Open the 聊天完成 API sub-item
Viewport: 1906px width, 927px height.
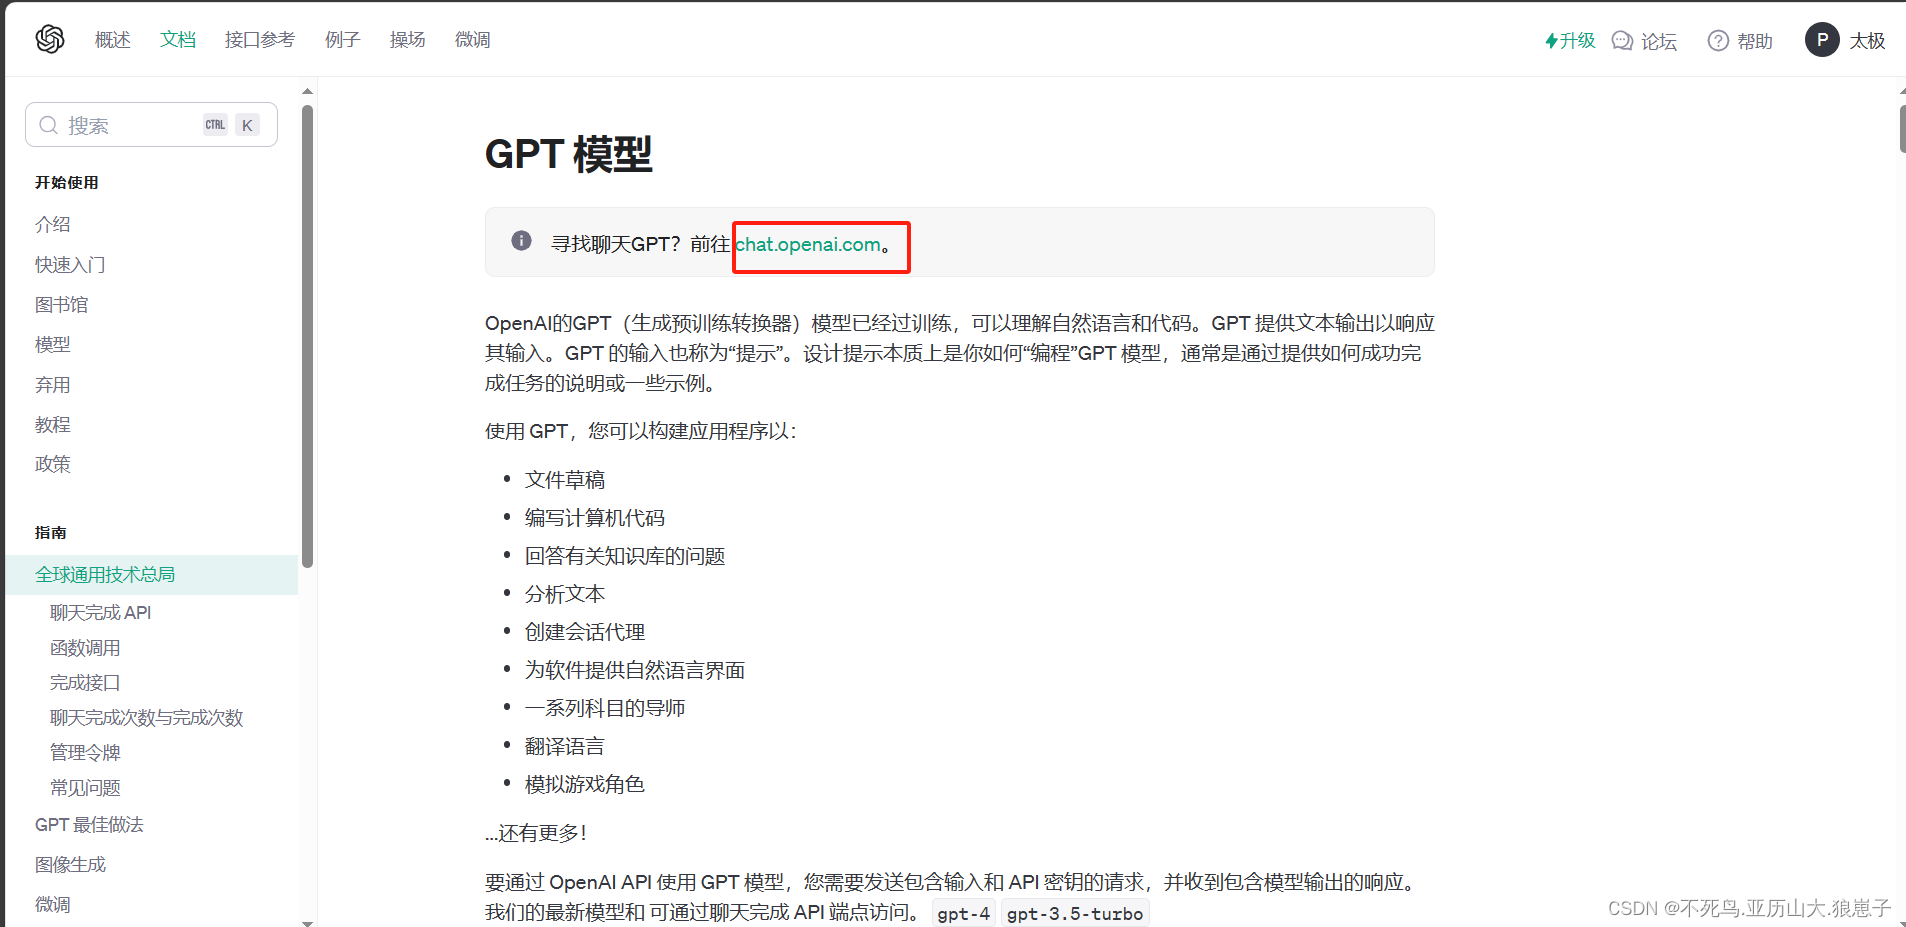click(101, 612)
